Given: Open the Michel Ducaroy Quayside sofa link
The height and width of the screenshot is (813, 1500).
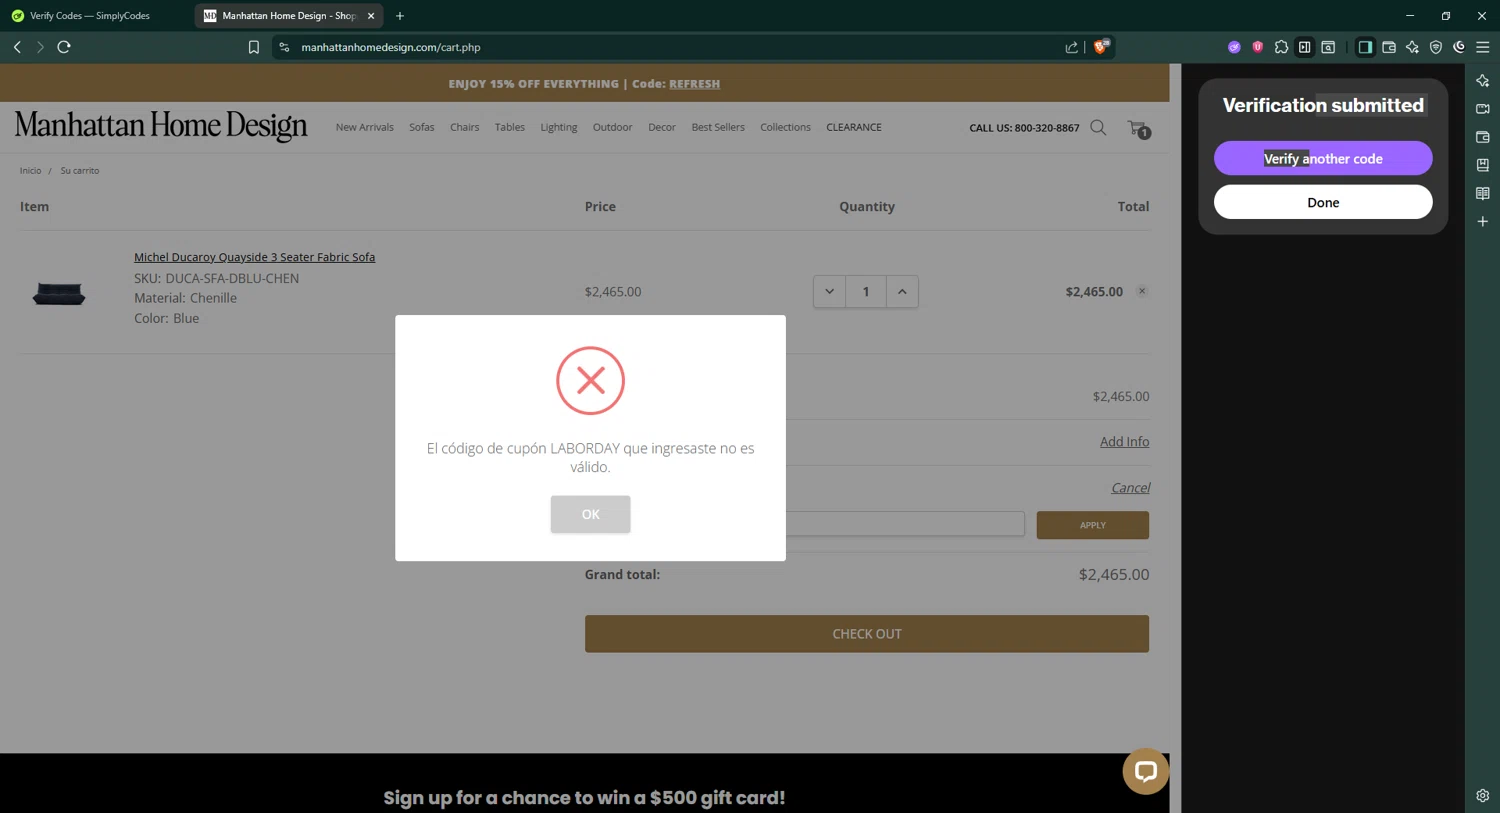Looking at the screenshot, I should pos(254,257).
